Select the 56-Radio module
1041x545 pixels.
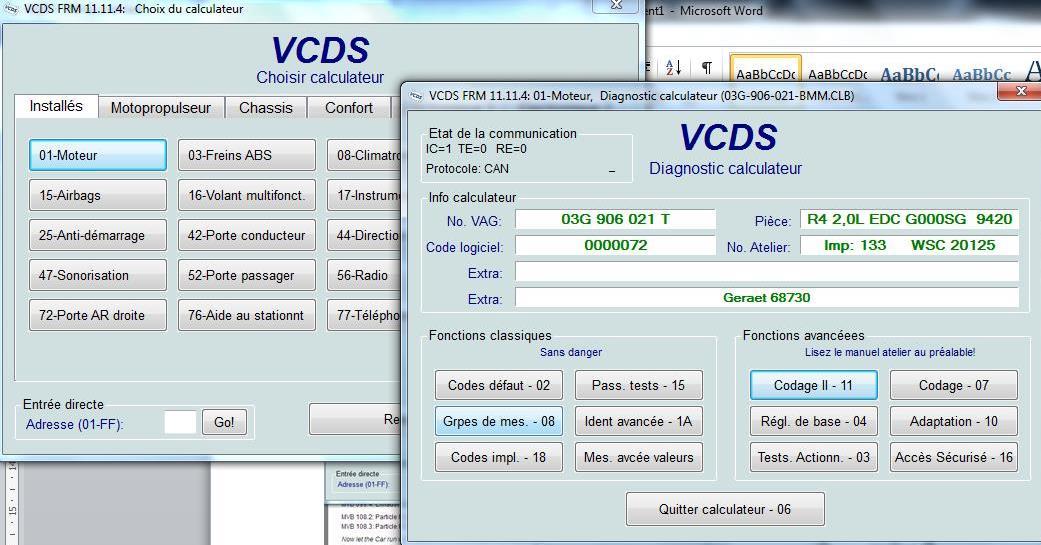coord(364,275)
